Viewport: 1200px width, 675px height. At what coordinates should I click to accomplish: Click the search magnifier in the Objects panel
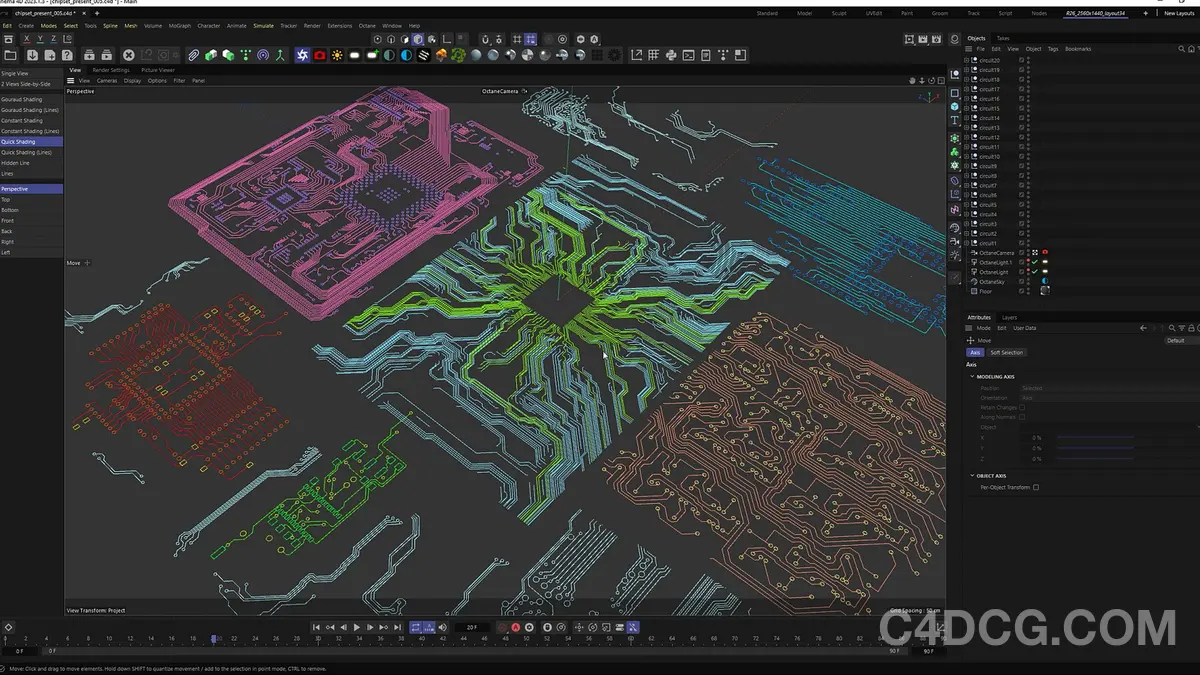[x=1181, y=49]
